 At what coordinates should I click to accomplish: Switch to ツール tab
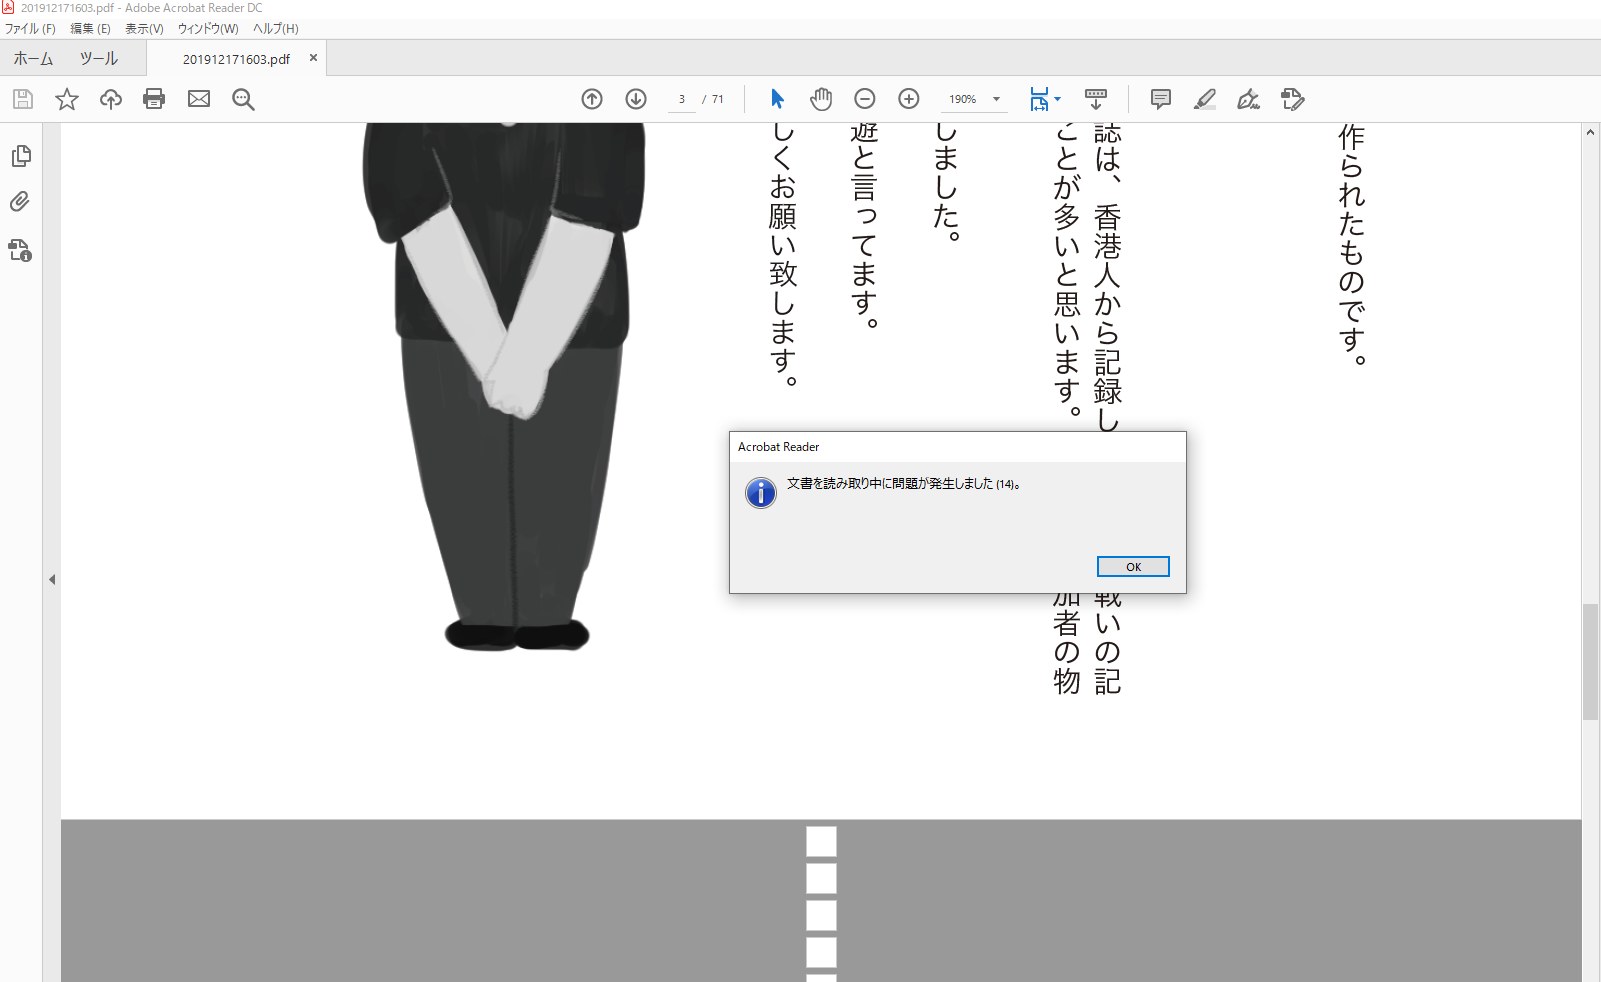pos(99,59)
